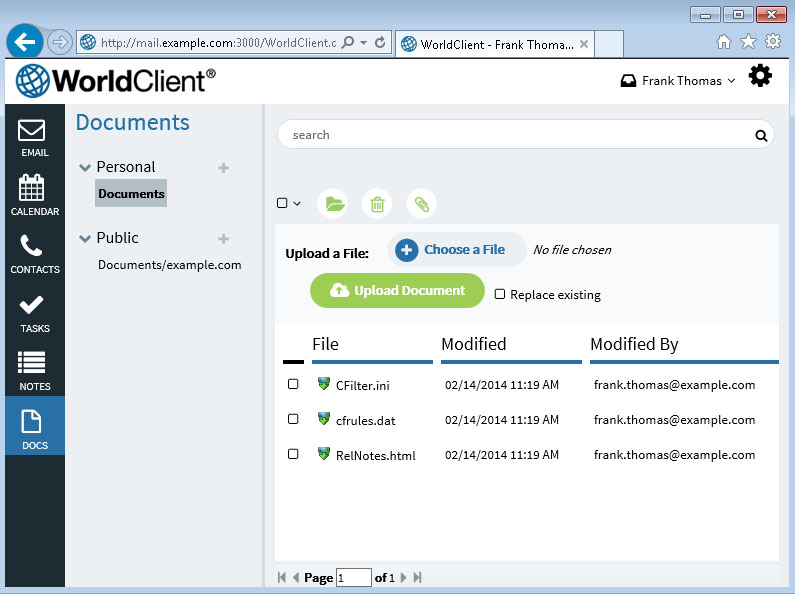Open the Frank Thomas account dropdown
This screenshot has width=795, height=594.
point(679,81)
